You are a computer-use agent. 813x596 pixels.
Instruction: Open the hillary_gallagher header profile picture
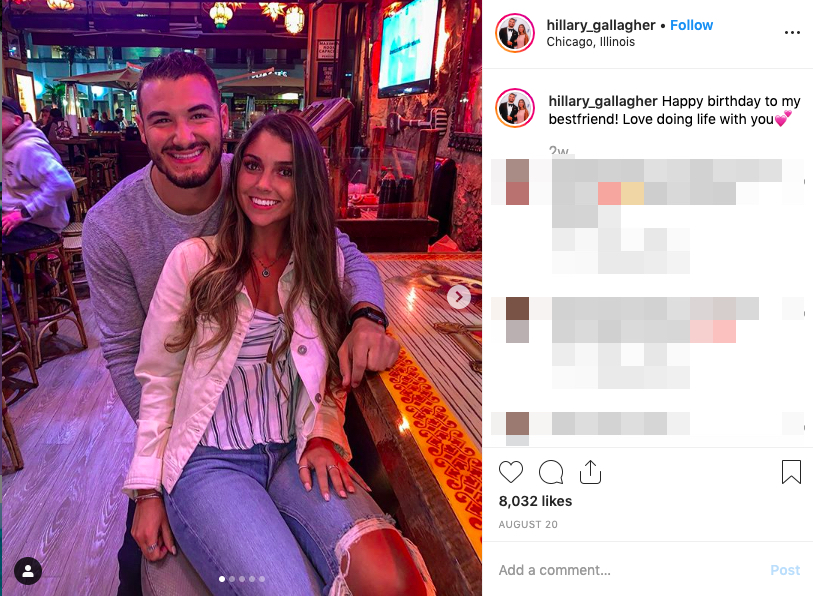click(514, 33)
